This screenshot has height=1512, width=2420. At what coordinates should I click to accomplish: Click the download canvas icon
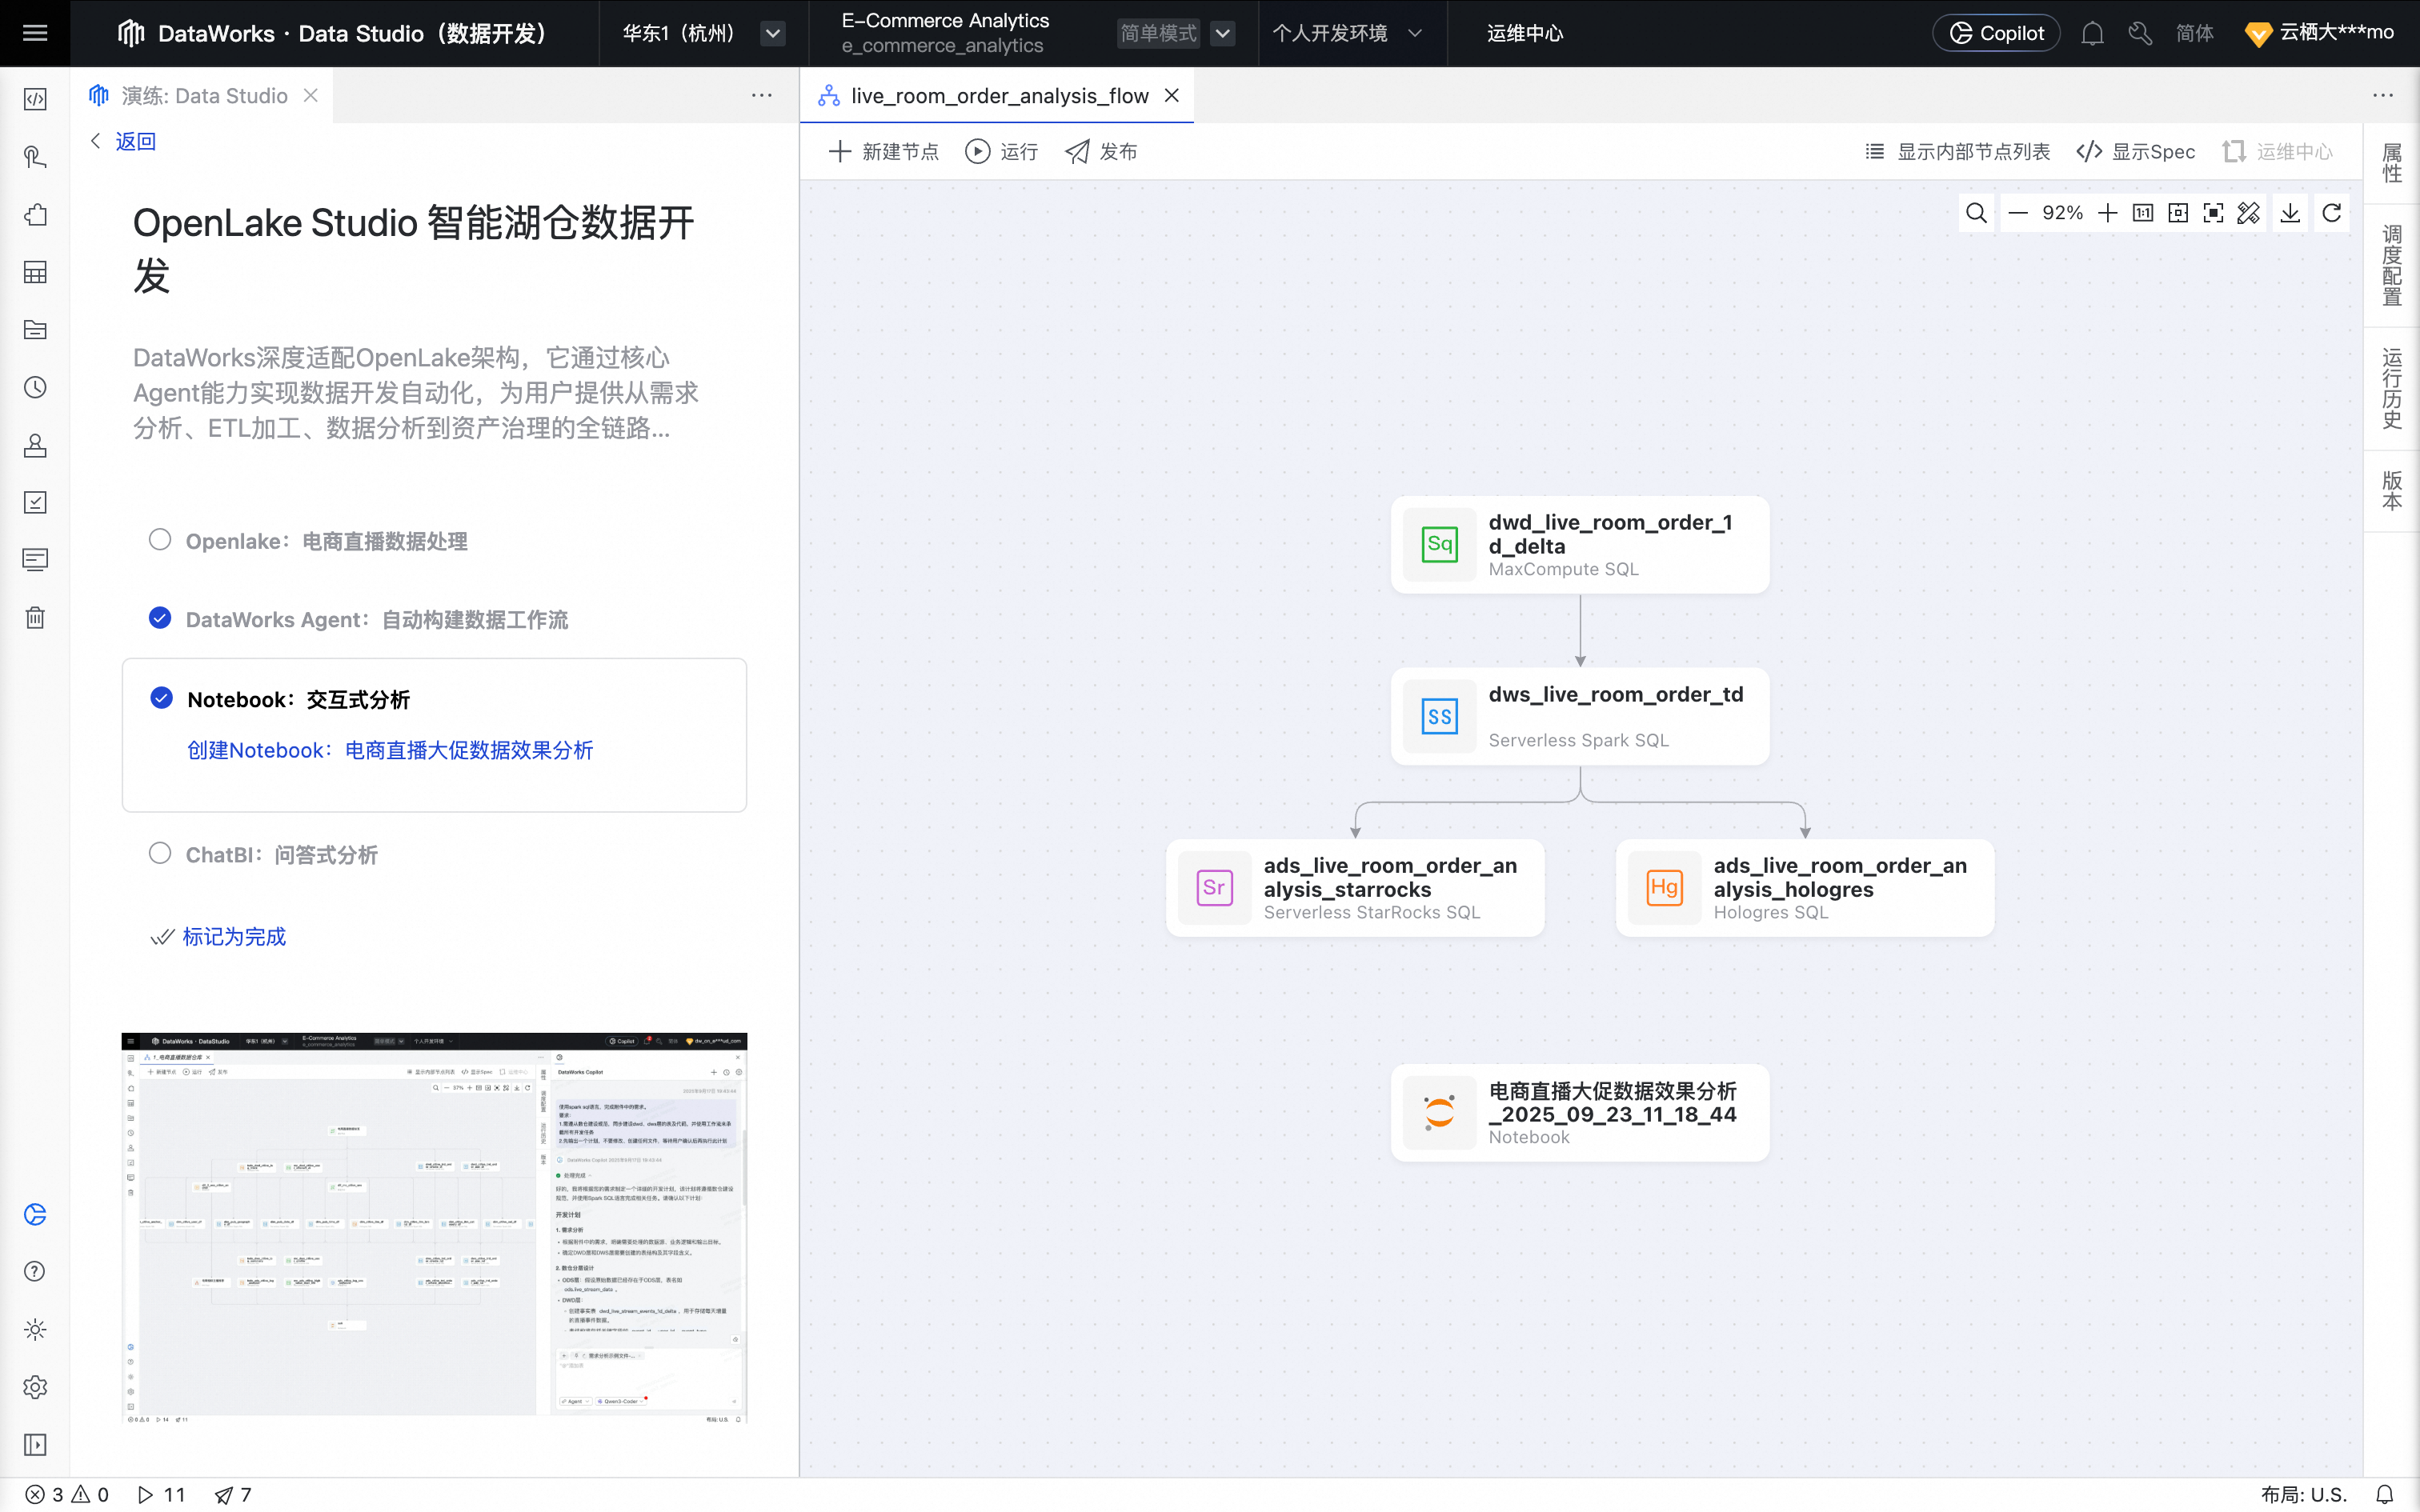pos(2290,213)
